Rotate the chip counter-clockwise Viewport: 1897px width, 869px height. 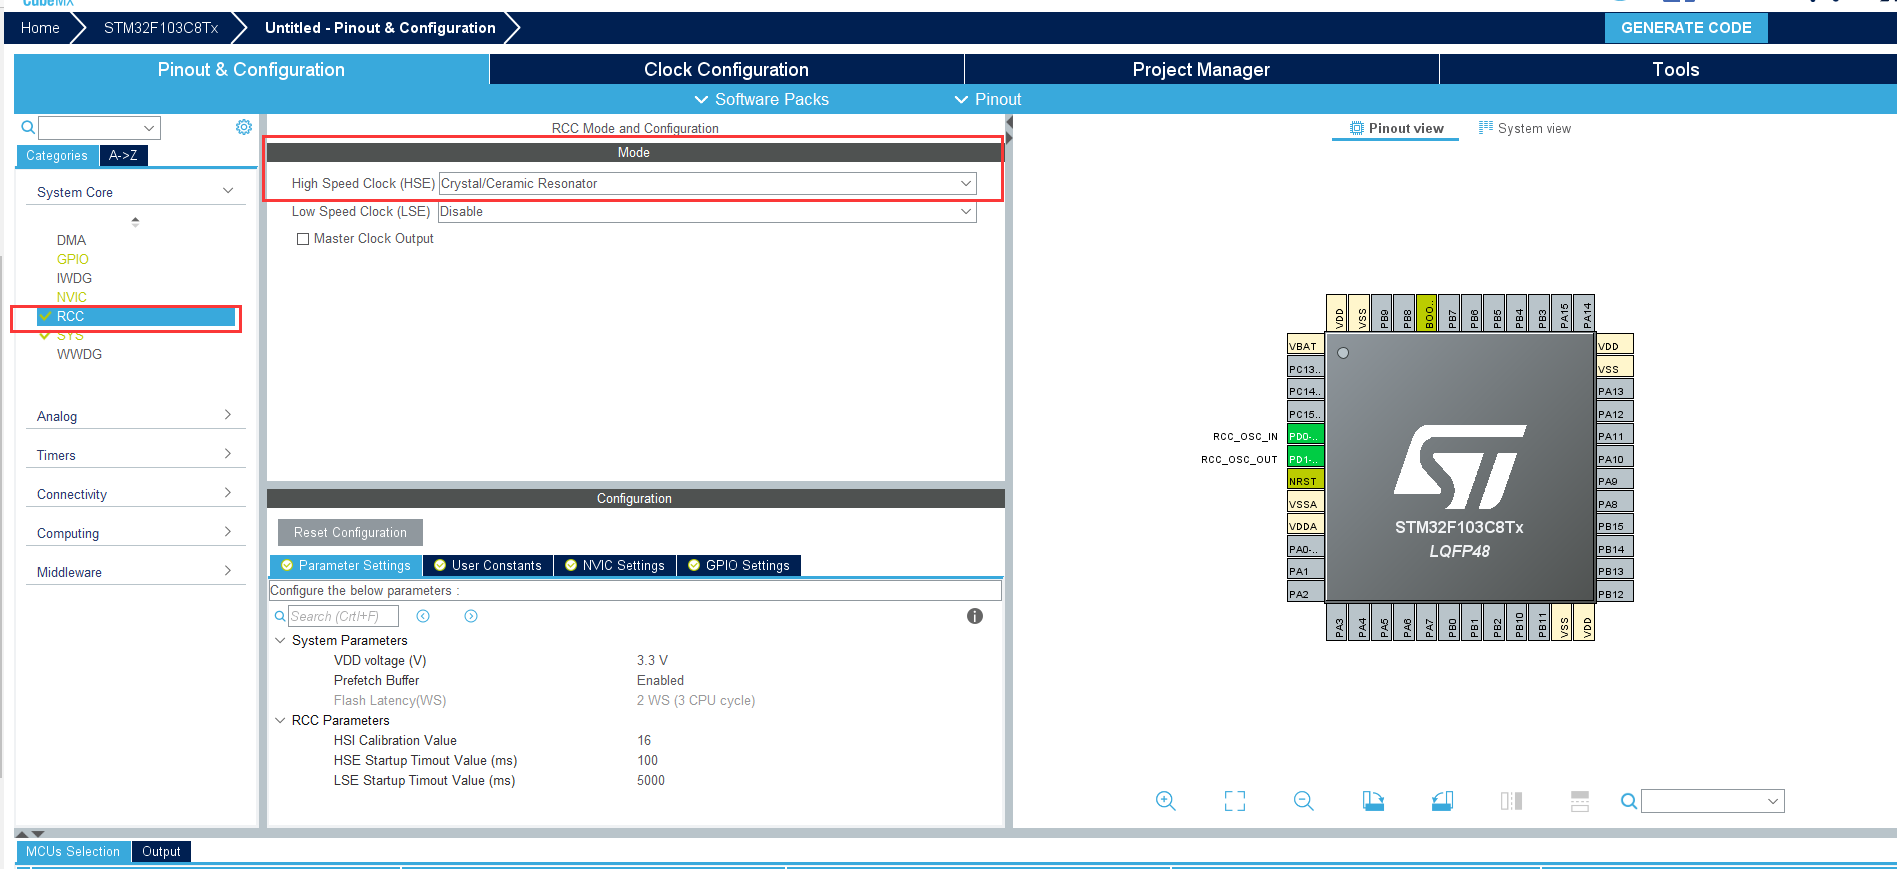tap(1442, 801)
